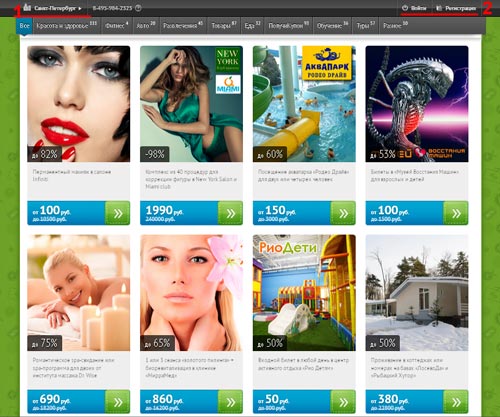
Task: Click the до 82% discount badge
Action: click(44, 154)
